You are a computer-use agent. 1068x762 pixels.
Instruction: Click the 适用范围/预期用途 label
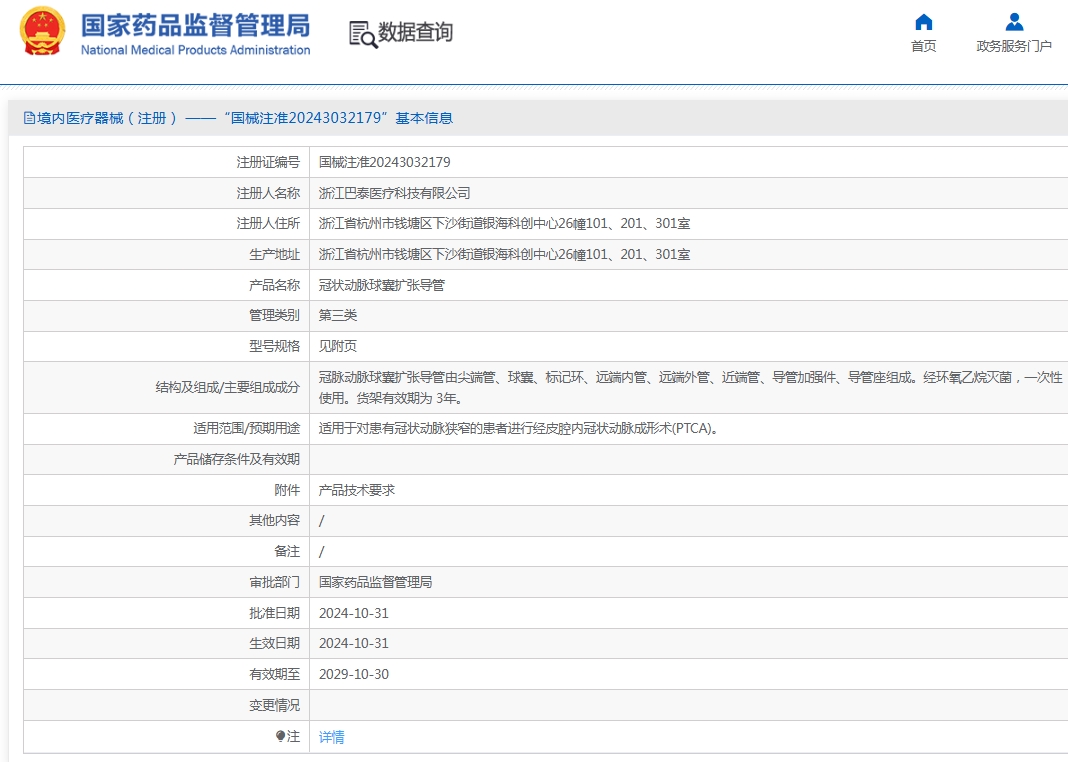[247, 428]
